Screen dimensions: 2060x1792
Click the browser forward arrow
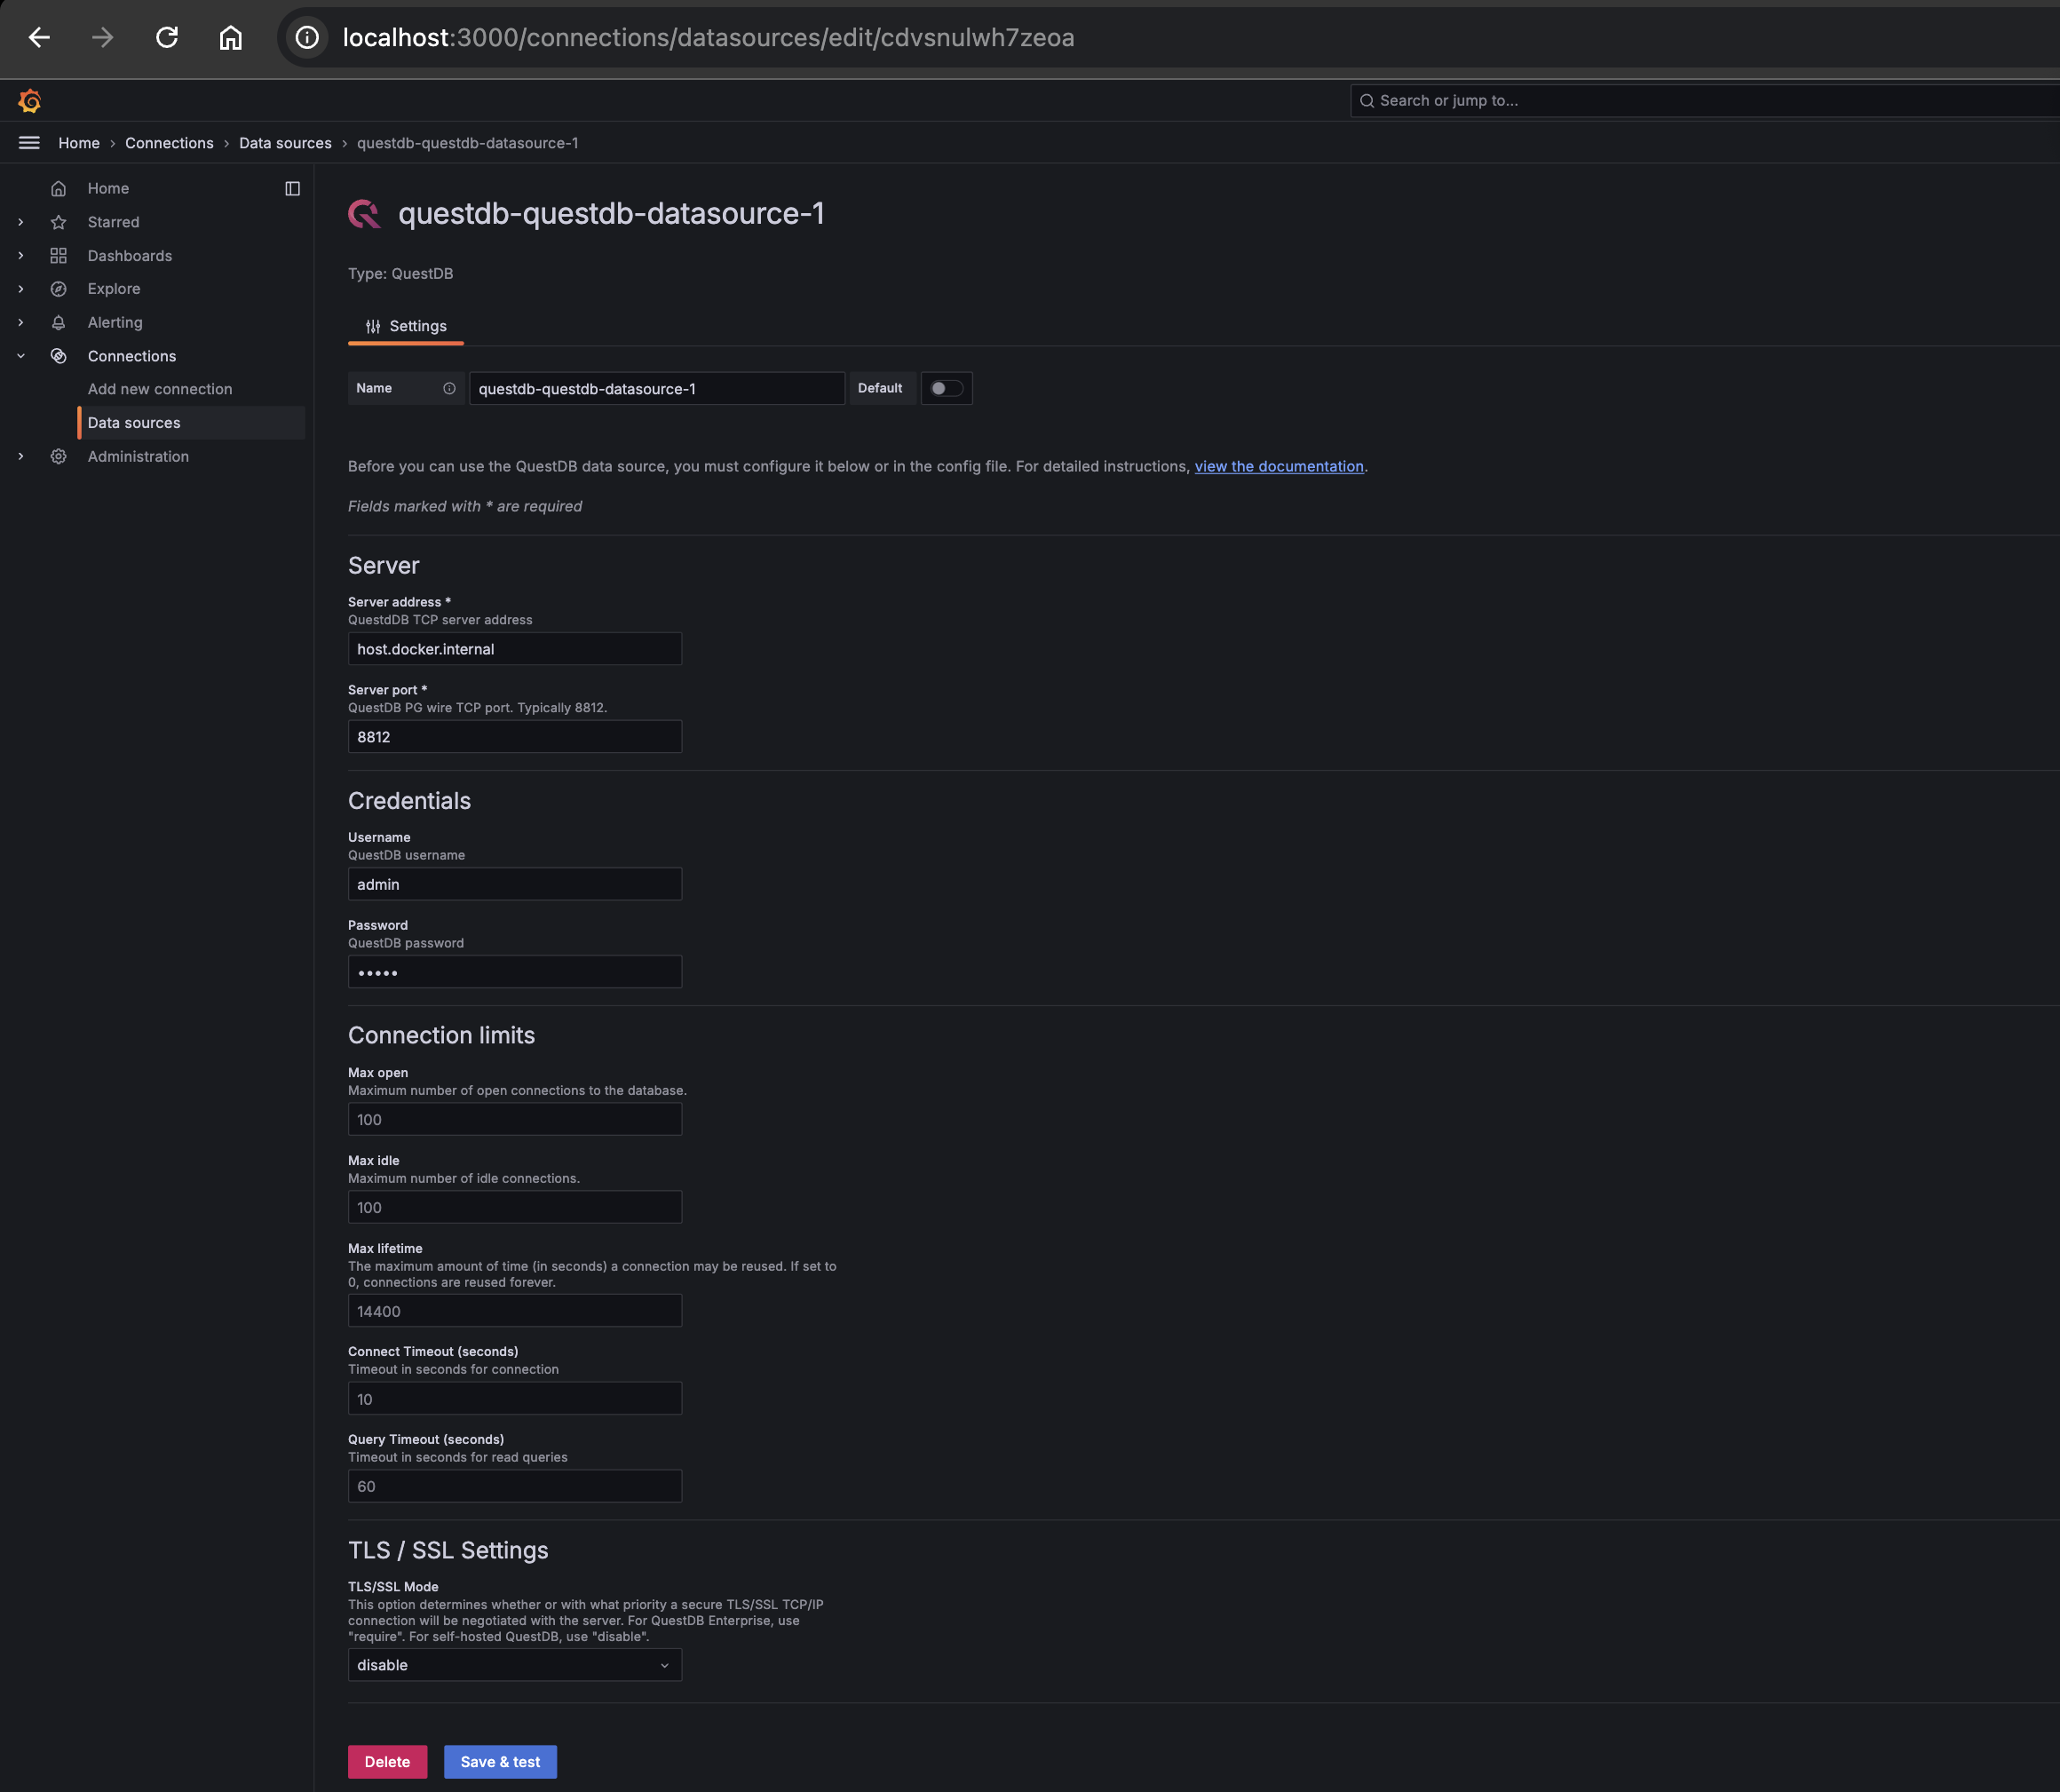tap(103, 38)
